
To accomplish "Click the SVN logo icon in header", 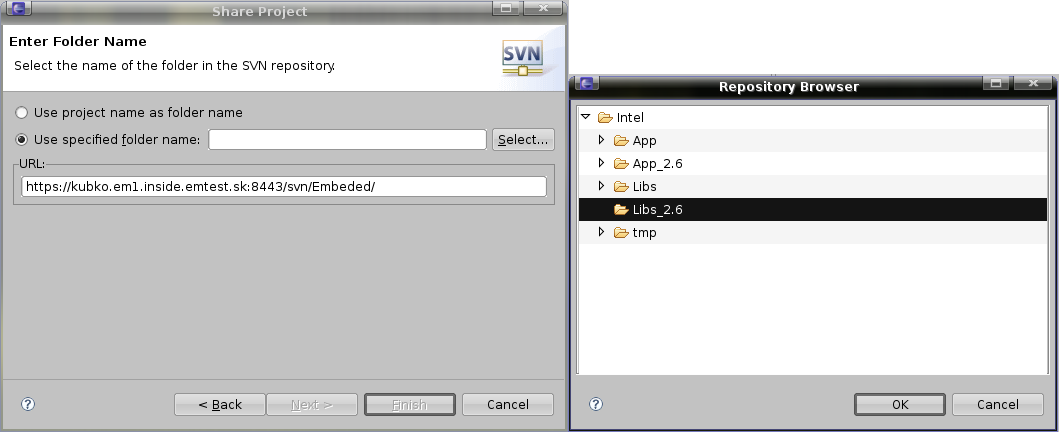I will (x=522, y=58).
